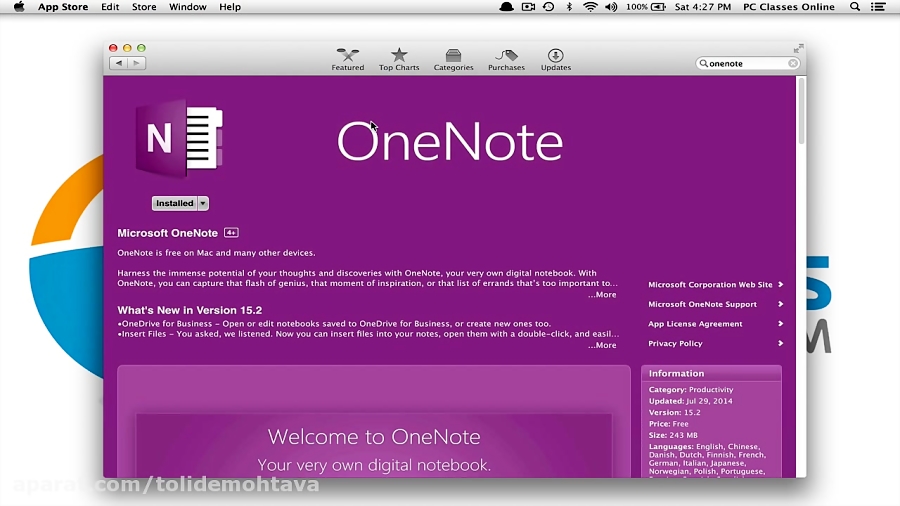The height and width of the screenshot is (506, 900).
Task: Click the Microsoft OneNote title text
Action: click(x=168, y=233)
